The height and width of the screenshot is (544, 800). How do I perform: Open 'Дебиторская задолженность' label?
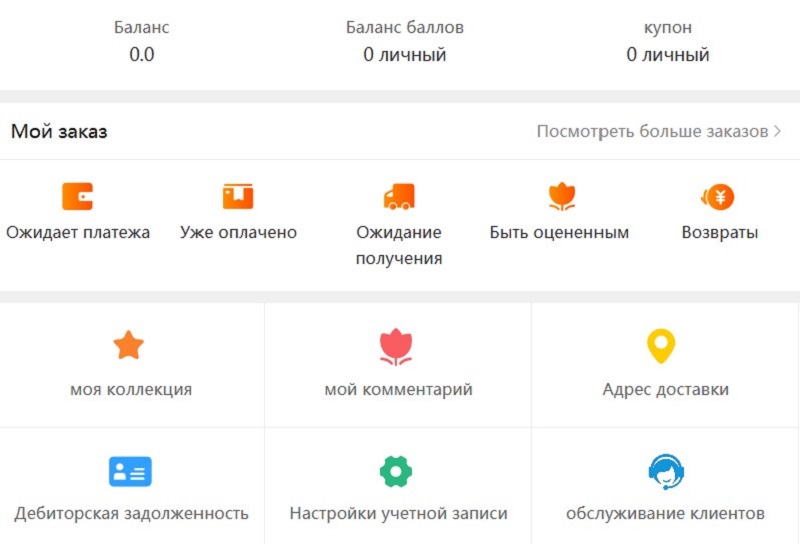[131, 514]
